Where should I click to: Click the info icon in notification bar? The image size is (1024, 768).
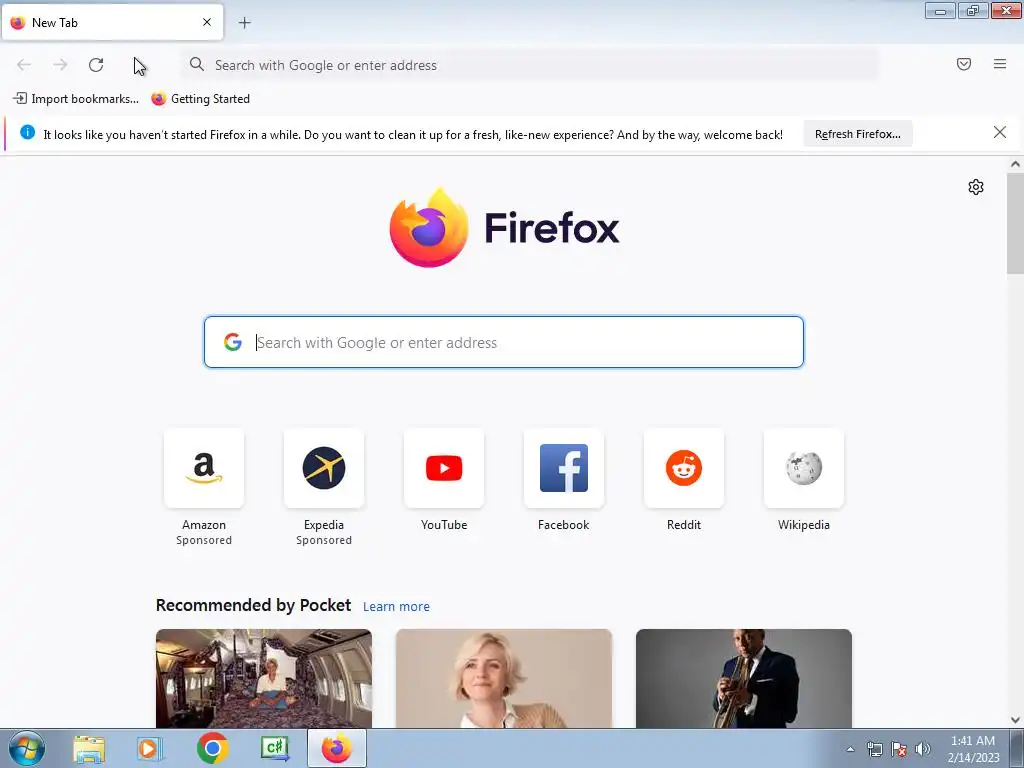(x=27, y=133)
